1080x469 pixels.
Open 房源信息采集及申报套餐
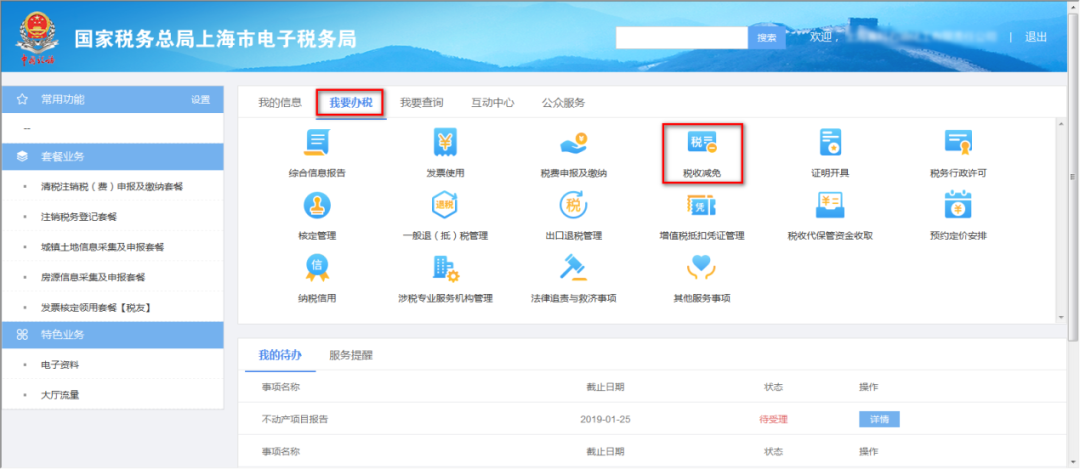pos(93,278)
